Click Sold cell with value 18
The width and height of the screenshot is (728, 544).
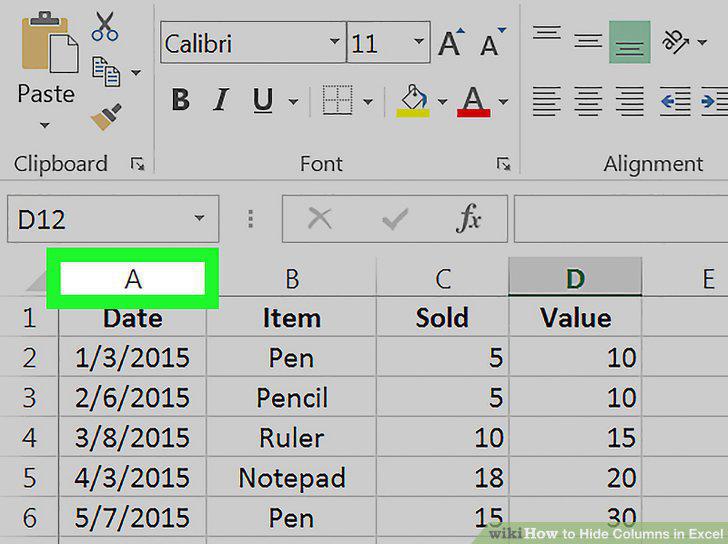(442, 478)
